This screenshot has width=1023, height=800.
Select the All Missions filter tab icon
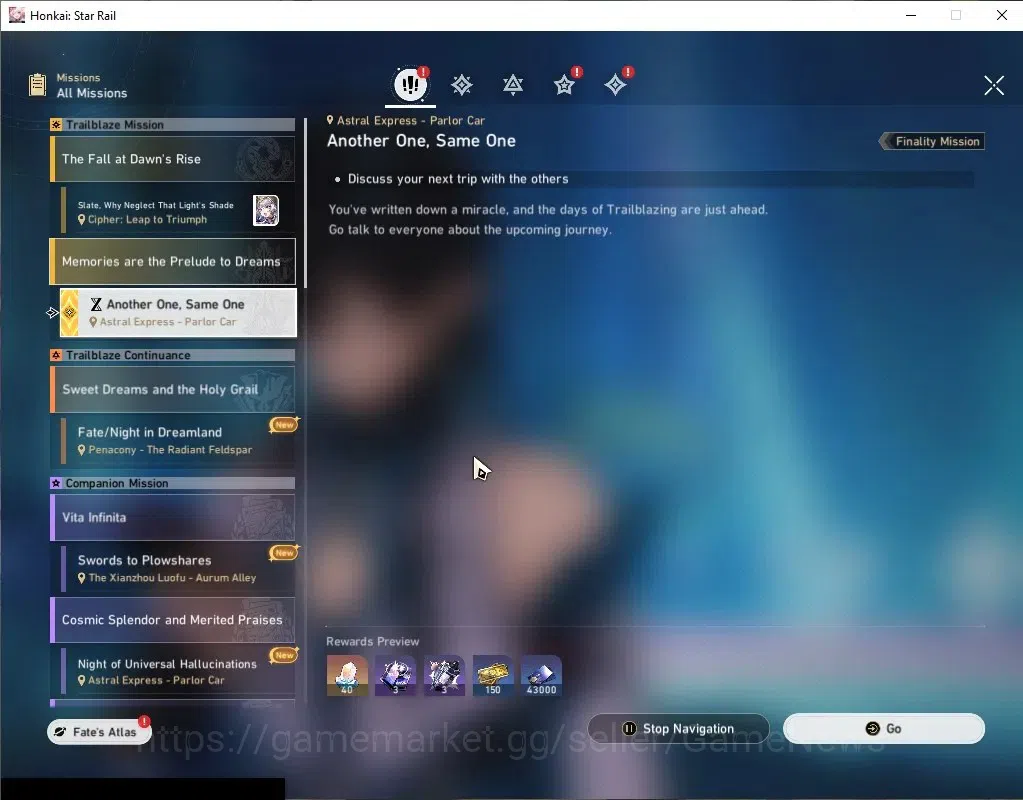[410, 84]
